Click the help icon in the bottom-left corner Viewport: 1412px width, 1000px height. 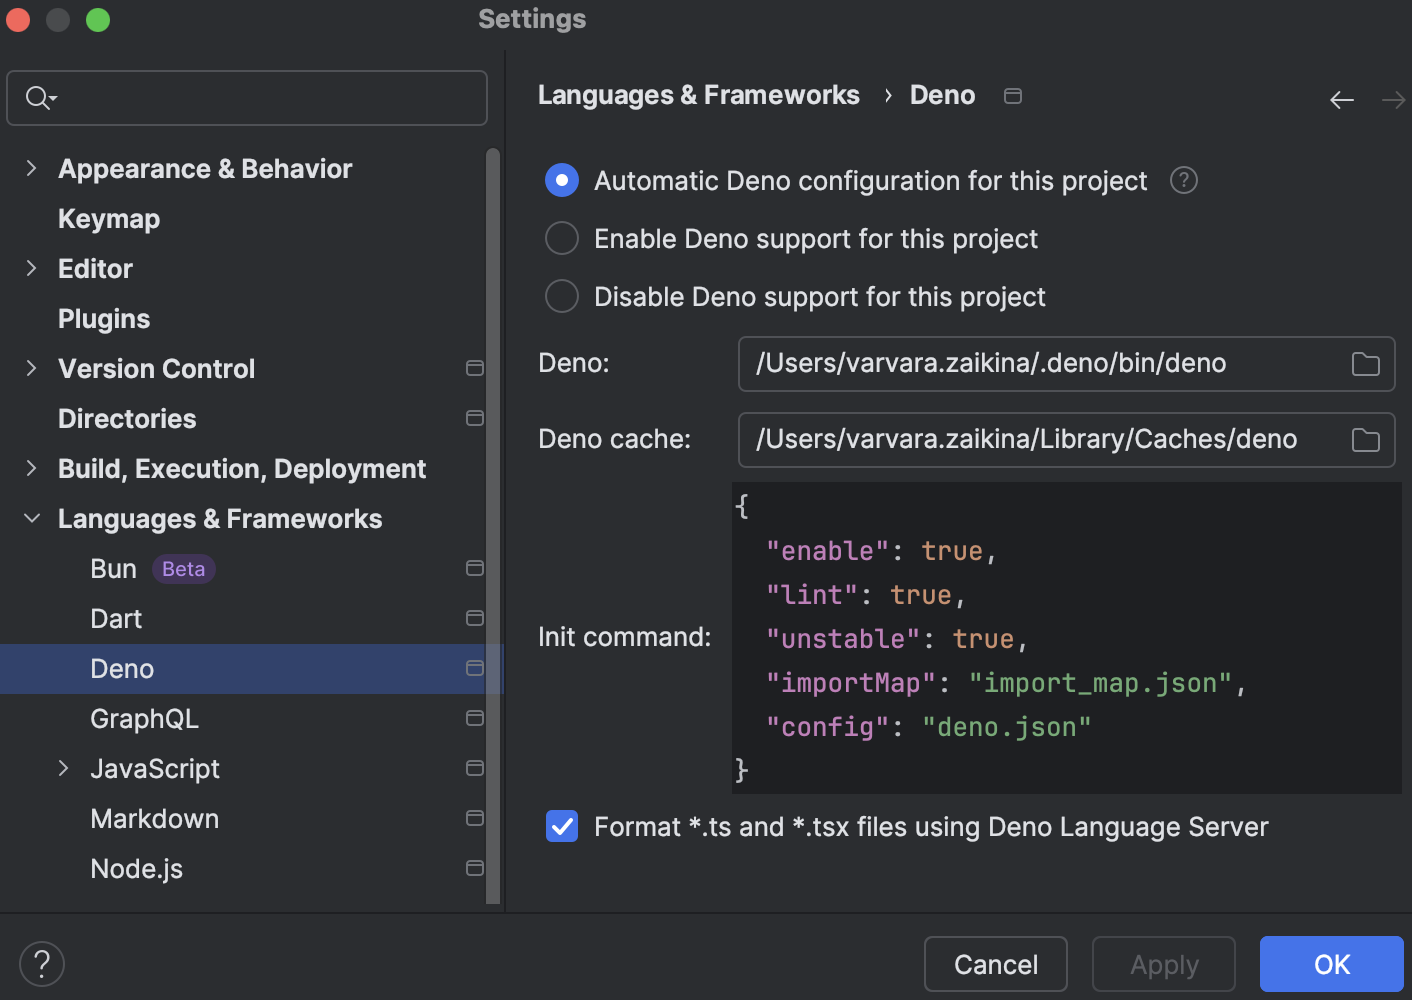(41, 963)
